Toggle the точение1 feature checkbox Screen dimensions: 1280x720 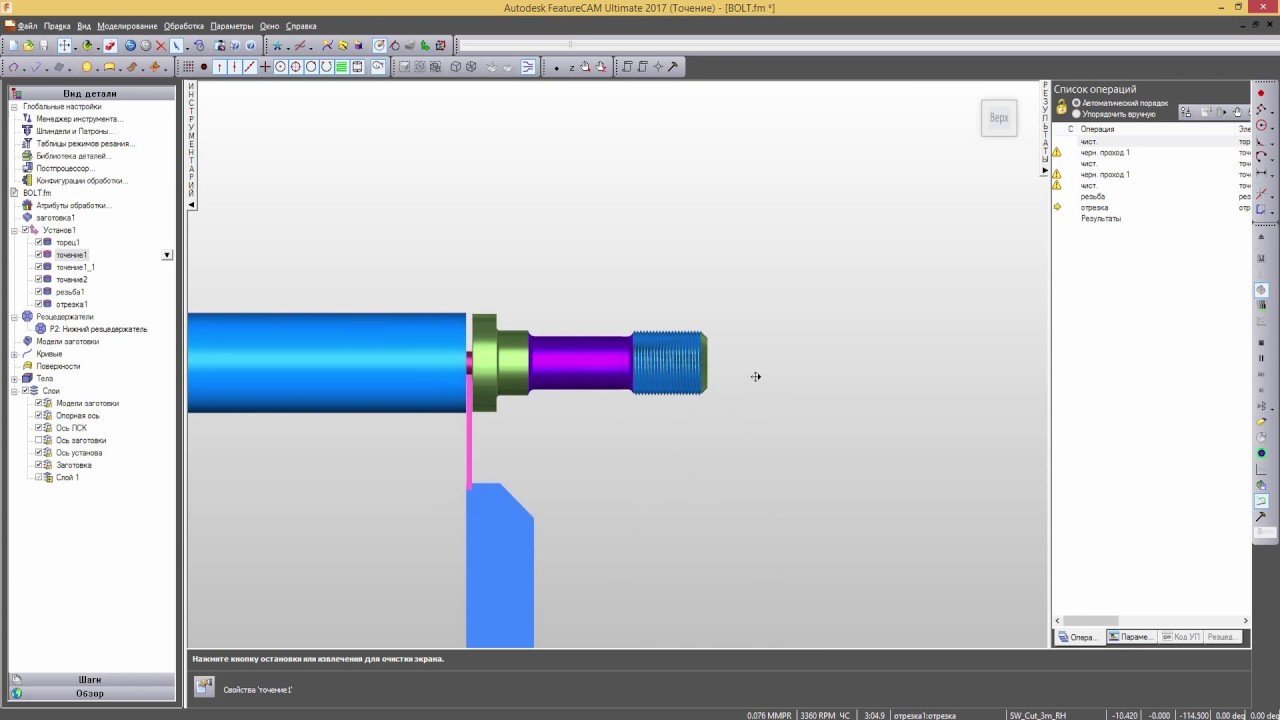point(39,255)
